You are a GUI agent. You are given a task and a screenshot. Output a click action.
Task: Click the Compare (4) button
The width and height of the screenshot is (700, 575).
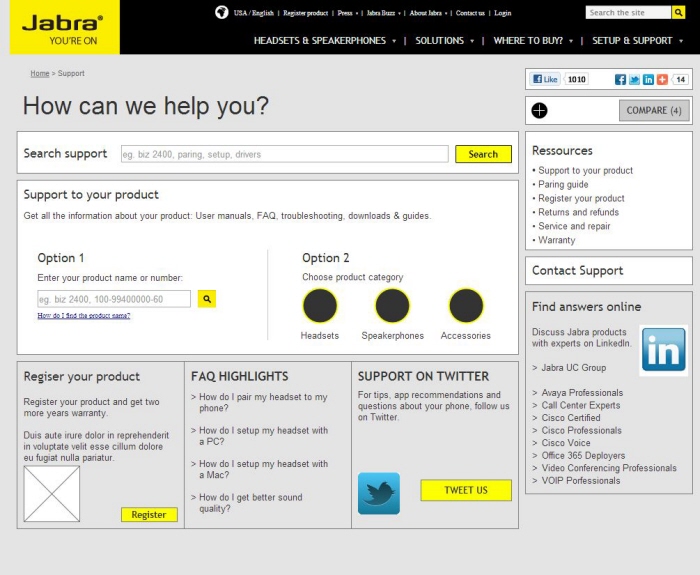click(654, 110)
